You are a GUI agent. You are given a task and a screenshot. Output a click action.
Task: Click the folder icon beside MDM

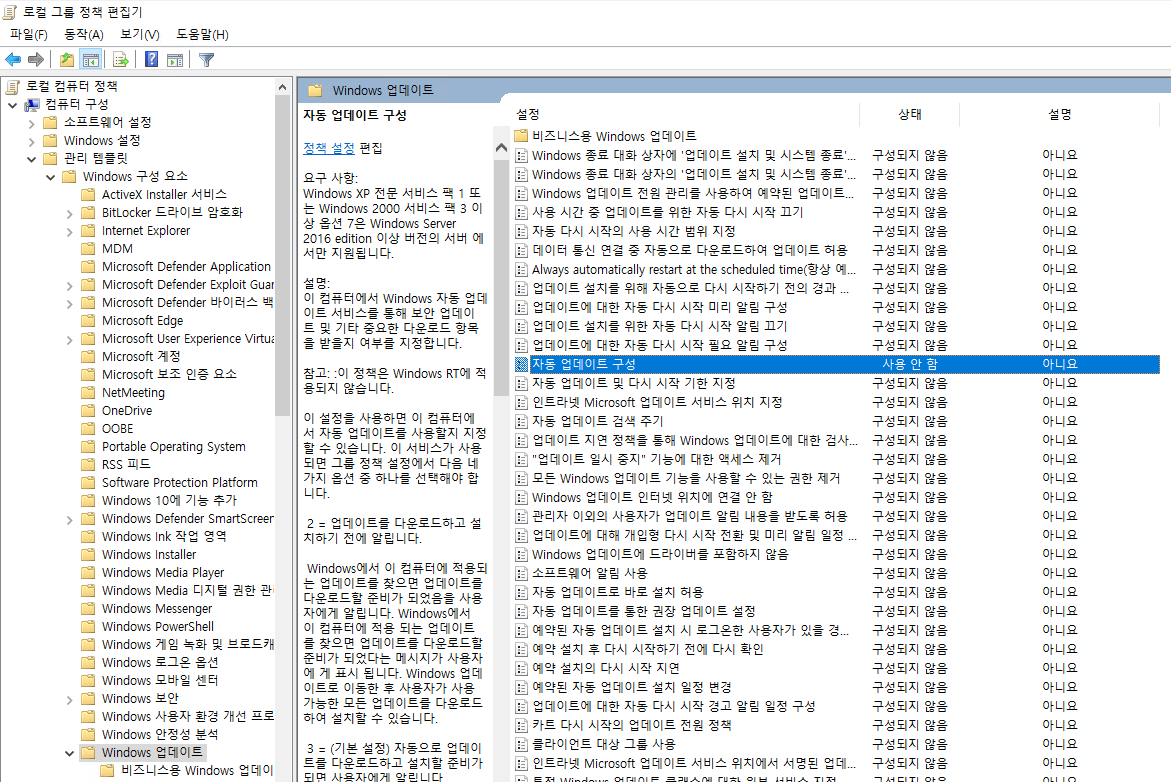click(x=88, y=249)
